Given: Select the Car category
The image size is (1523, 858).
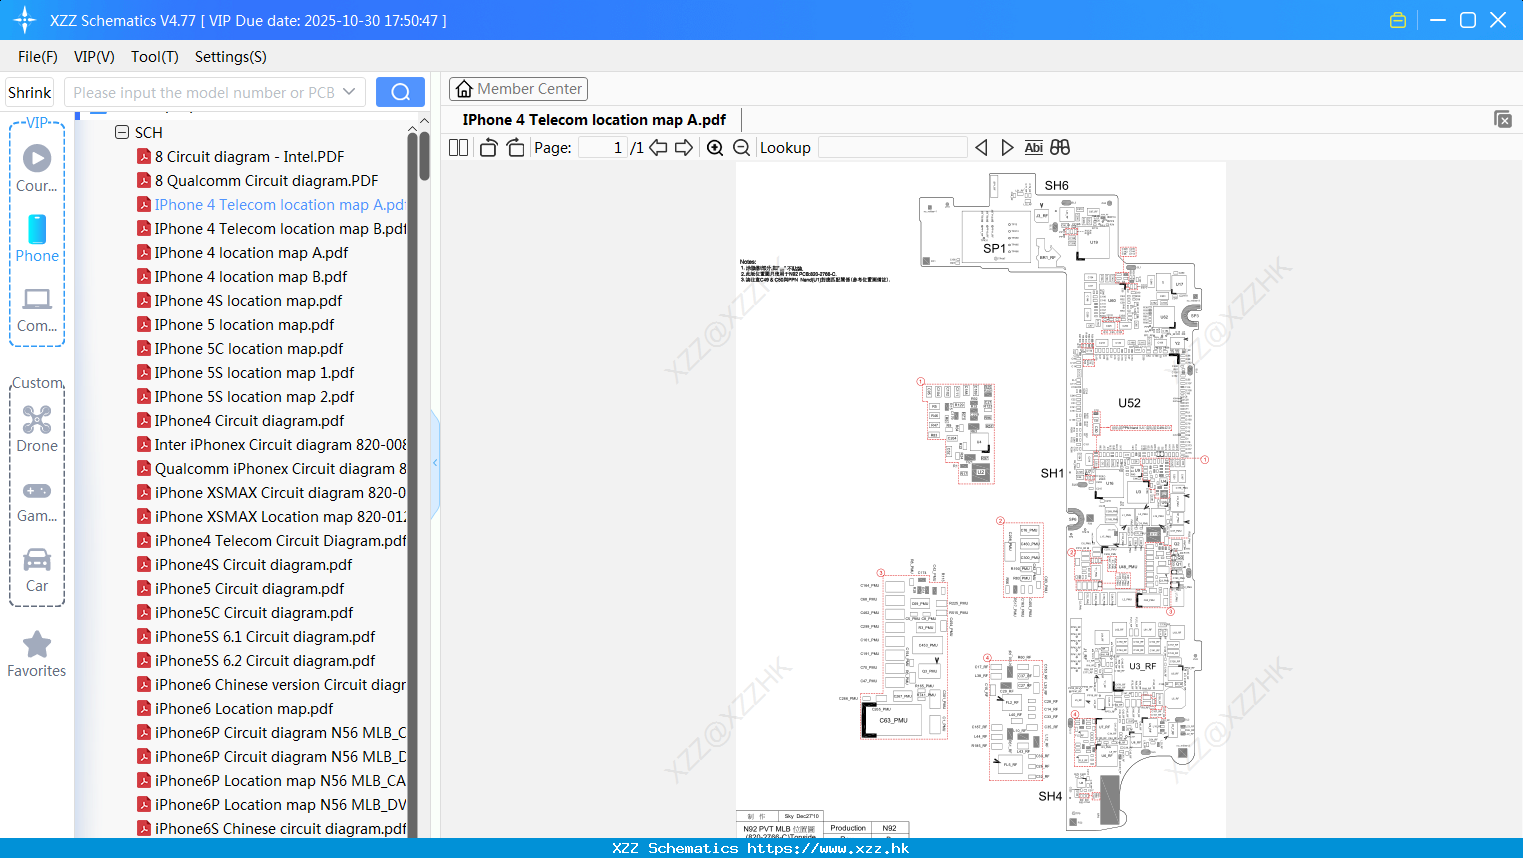Looking at the screenshot, I should point(37,570).
